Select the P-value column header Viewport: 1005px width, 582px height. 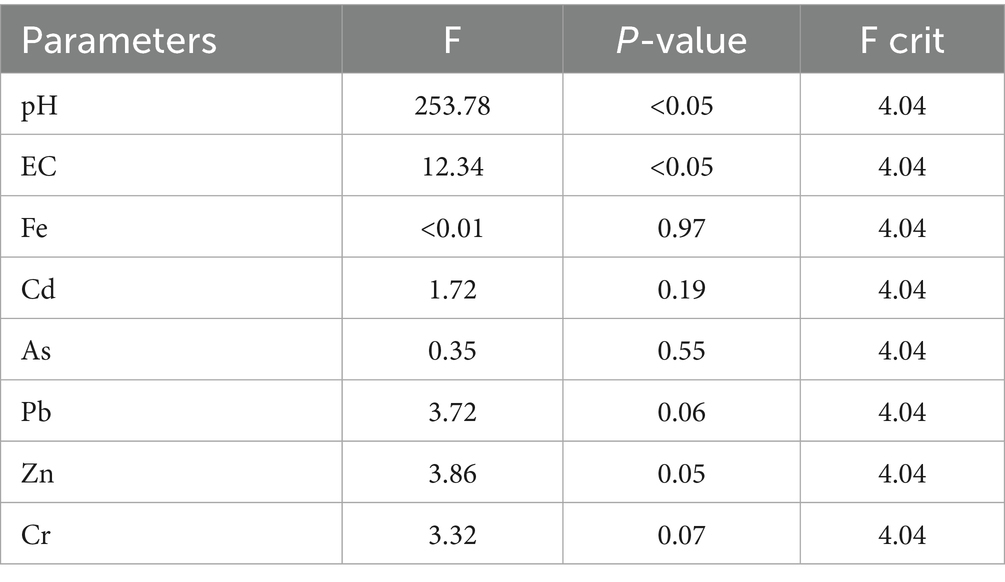coord(681,40)
